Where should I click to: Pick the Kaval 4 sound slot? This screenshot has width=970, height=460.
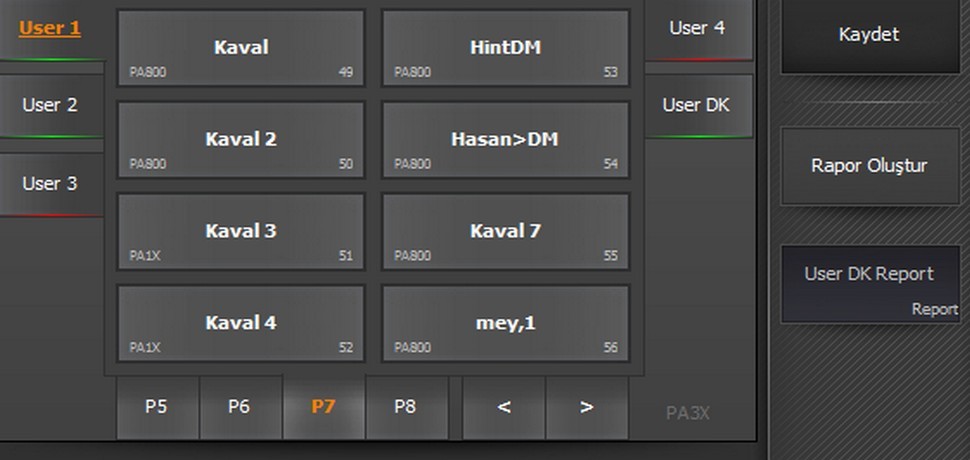click(241, 324)
